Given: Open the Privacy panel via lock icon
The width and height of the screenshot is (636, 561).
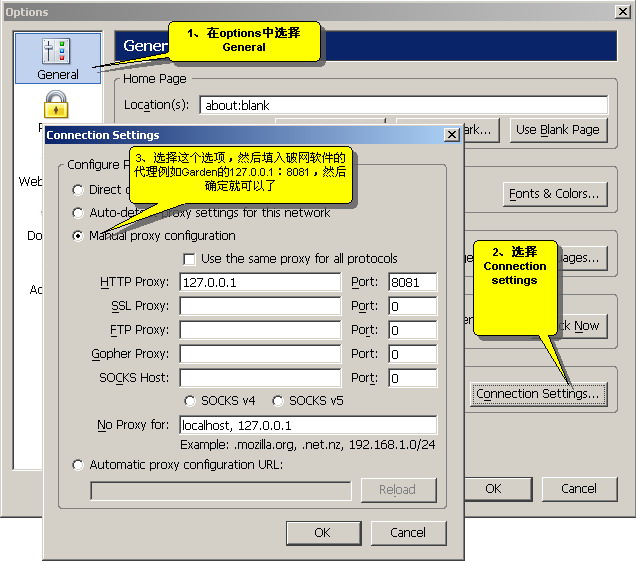Looking at the screenshot, I should point(56,106).
